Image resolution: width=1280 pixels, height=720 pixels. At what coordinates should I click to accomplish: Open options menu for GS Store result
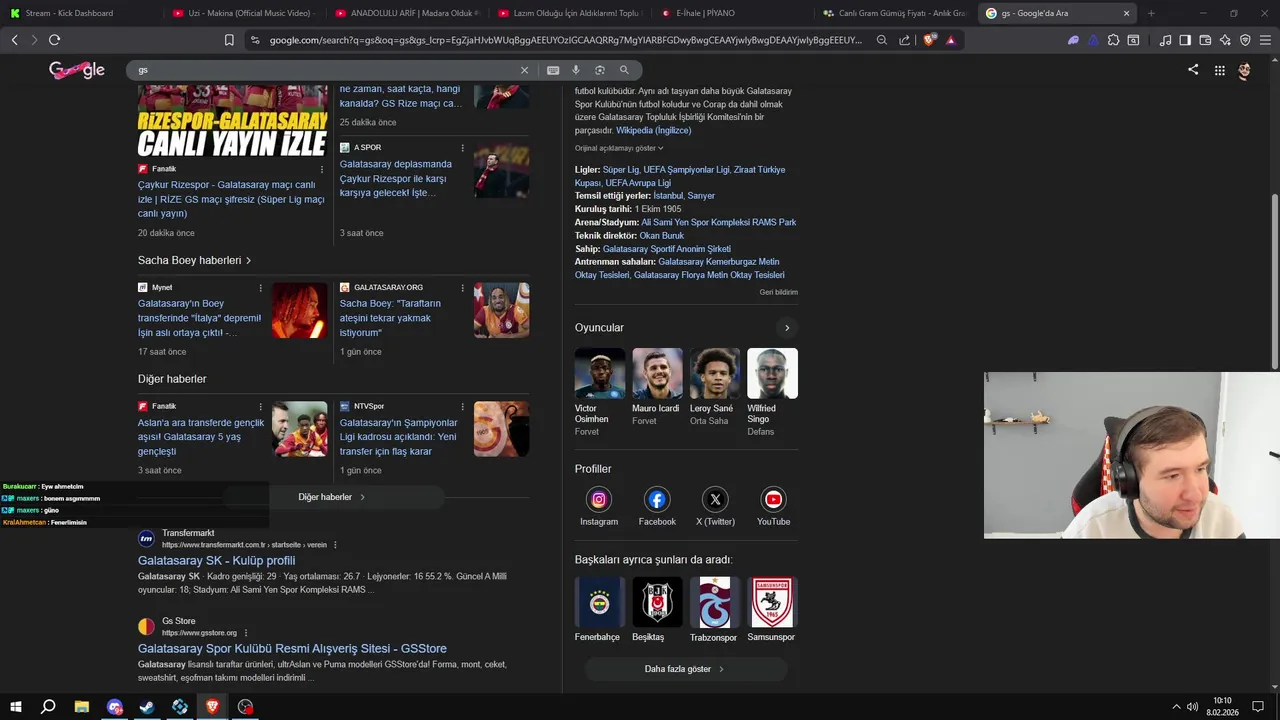tap(246, 633)
